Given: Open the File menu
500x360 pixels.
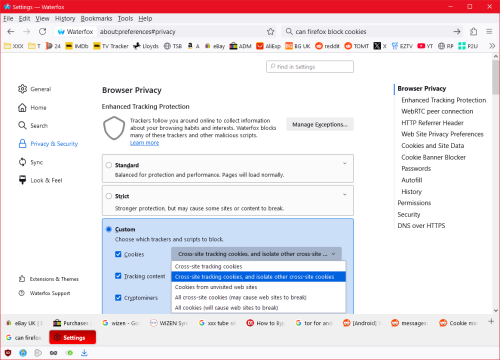Looking at the screenshot, I should click(8, 18).
